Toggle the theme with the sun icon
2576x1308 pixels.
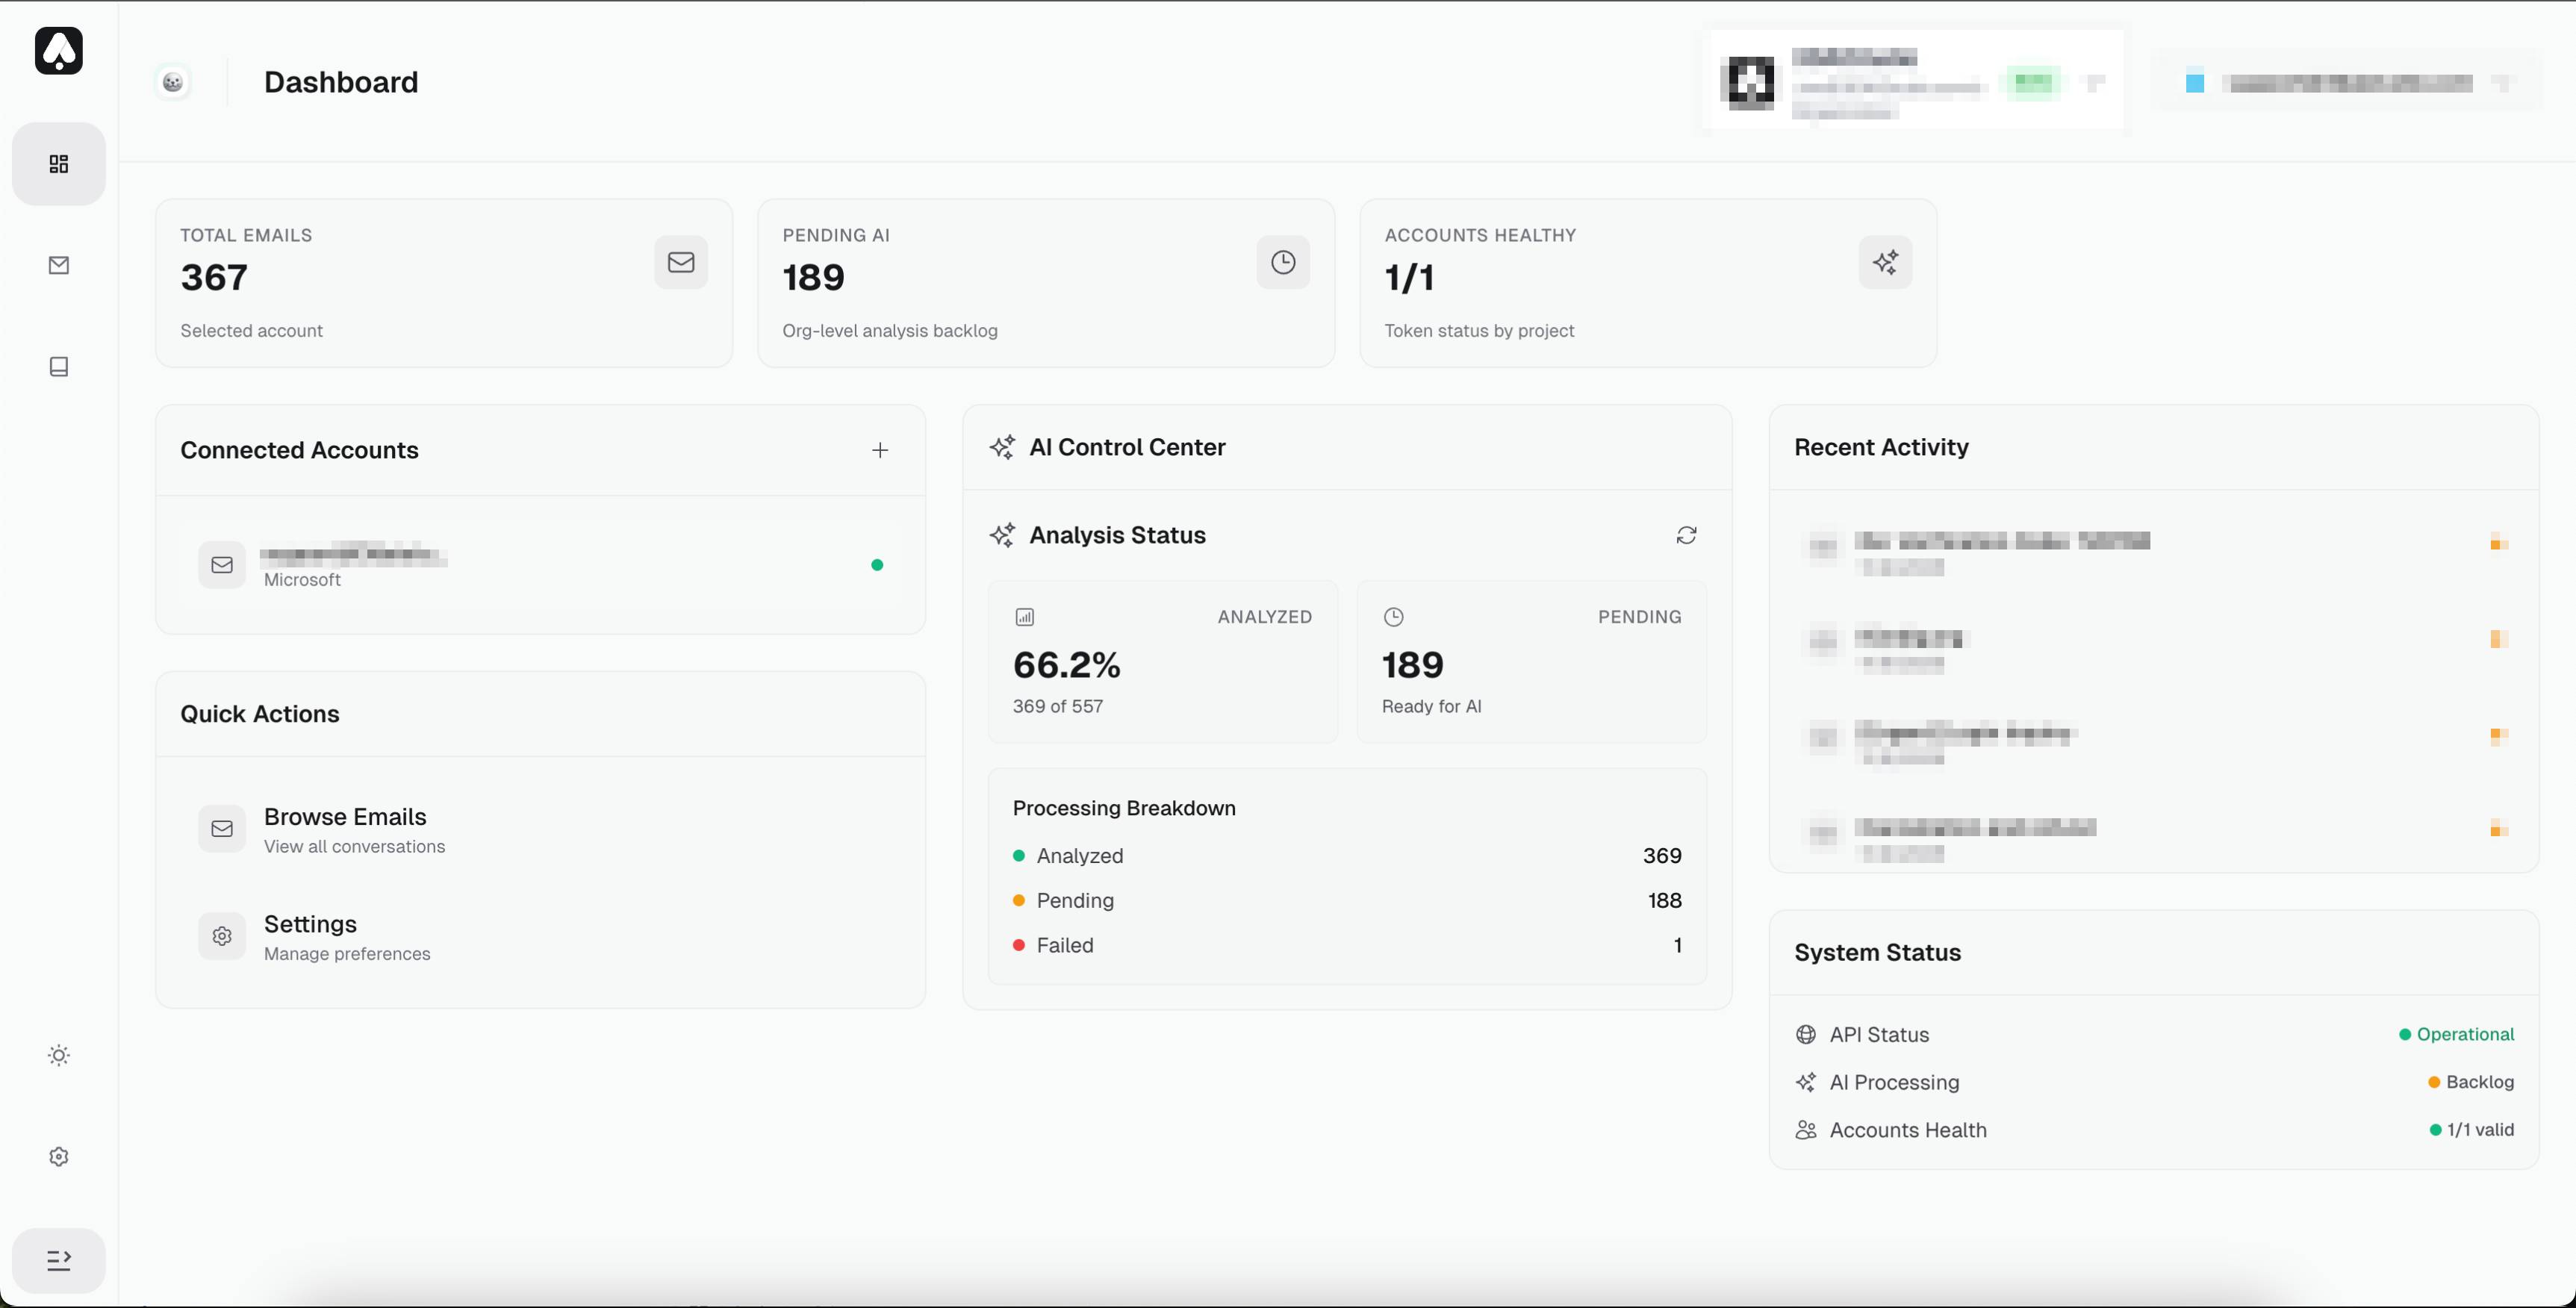(59, 1055)
